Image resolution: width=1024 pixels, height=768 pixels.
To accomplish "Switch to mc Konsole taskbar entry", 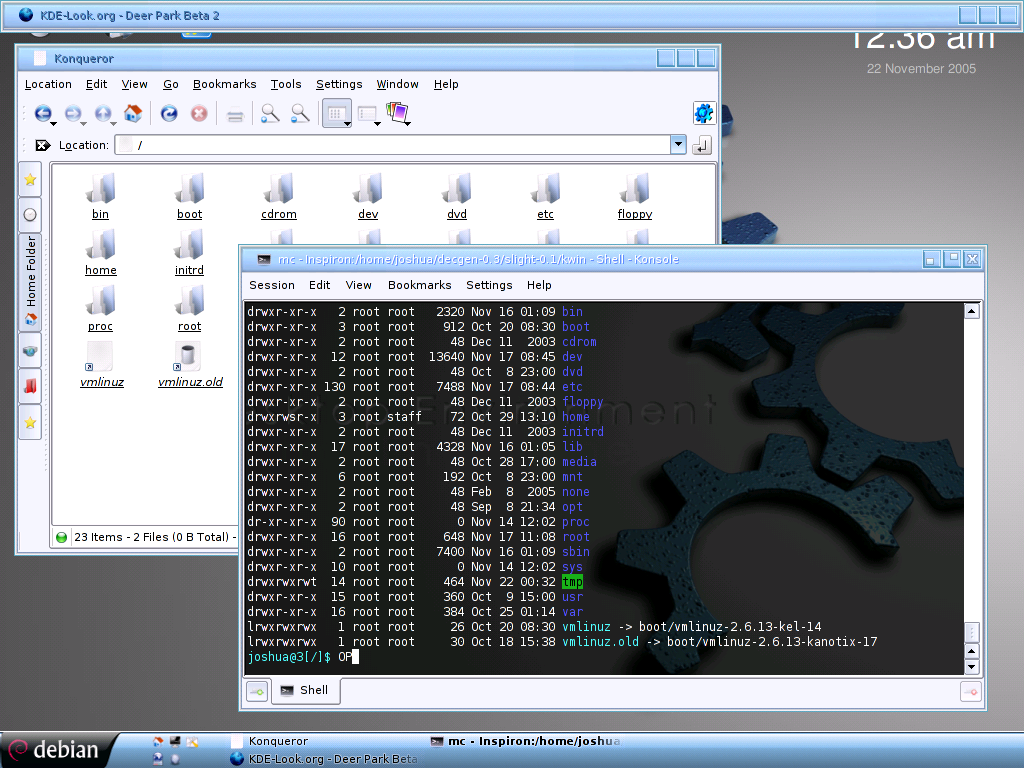I will pos(526,741).
